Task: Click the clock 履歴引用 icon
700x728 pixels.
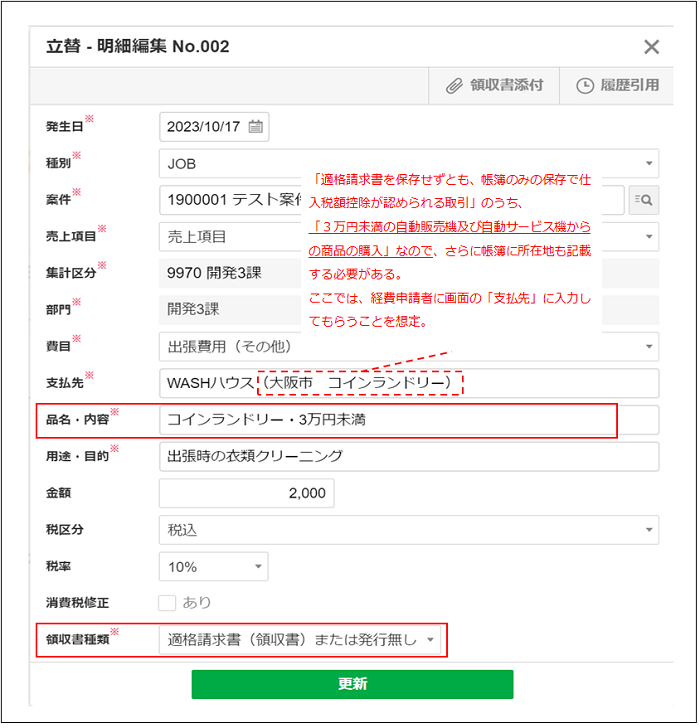Action: [585, 86]
